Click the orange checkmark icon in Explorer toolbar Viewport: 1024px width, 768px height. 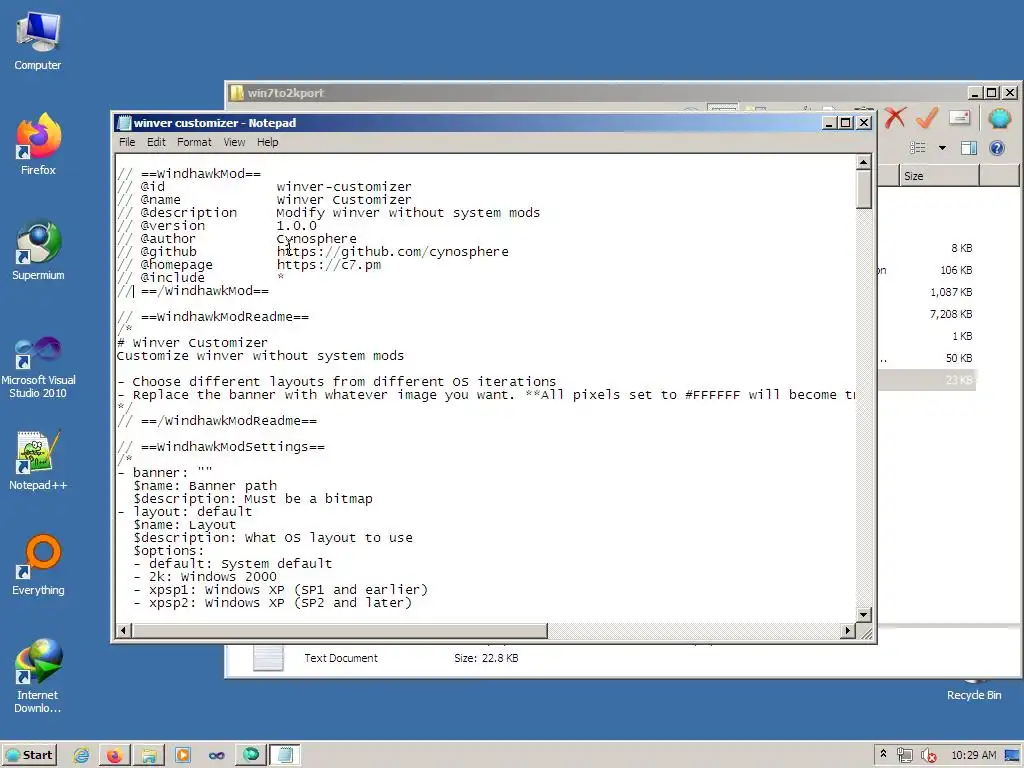[927, 118]
